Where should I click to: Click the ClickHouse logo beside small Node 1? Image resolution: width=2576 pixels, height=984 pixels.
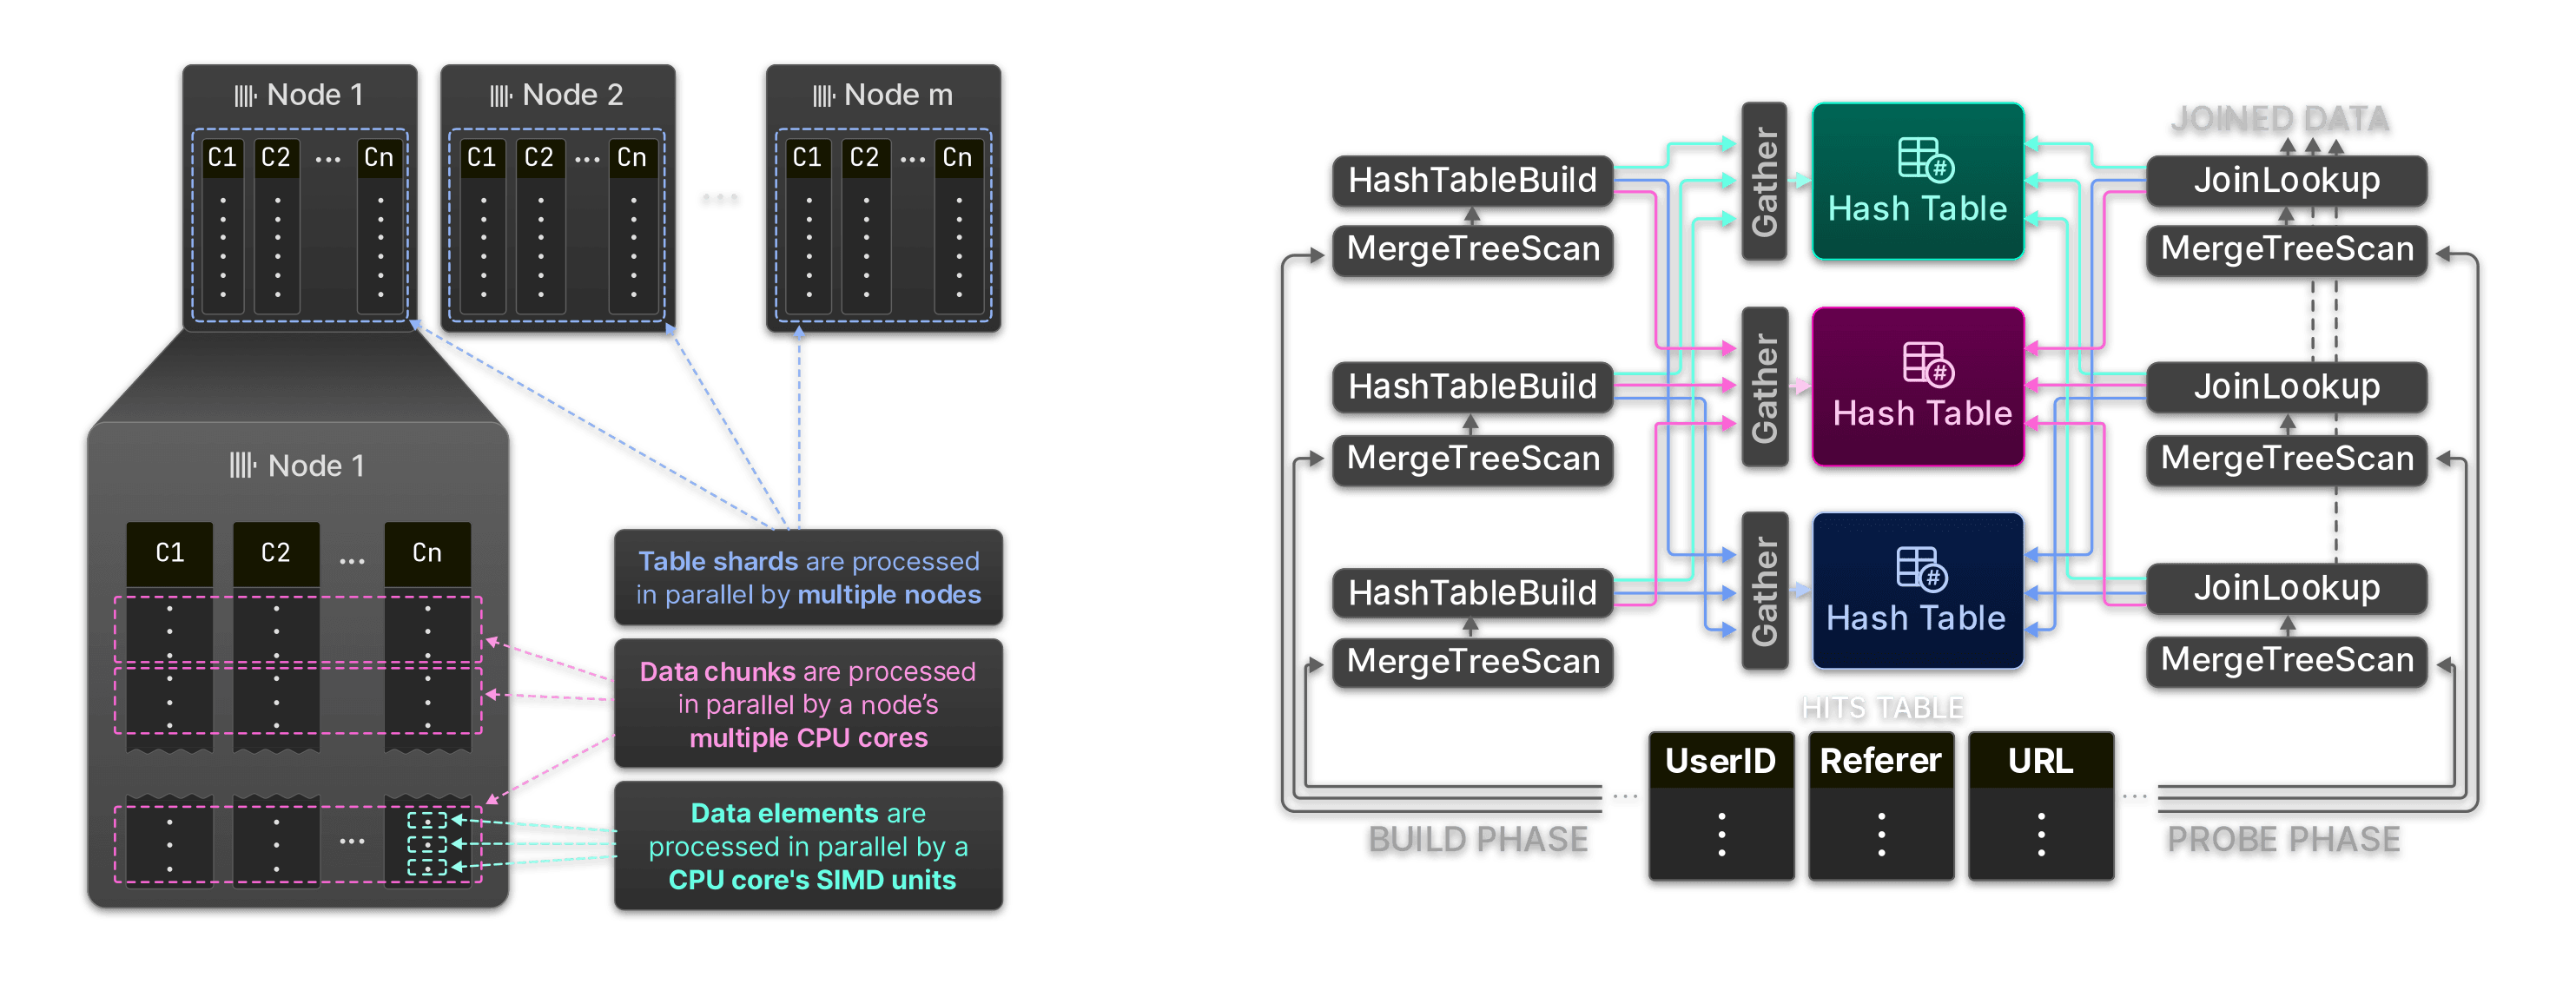(x=246, y=96)
